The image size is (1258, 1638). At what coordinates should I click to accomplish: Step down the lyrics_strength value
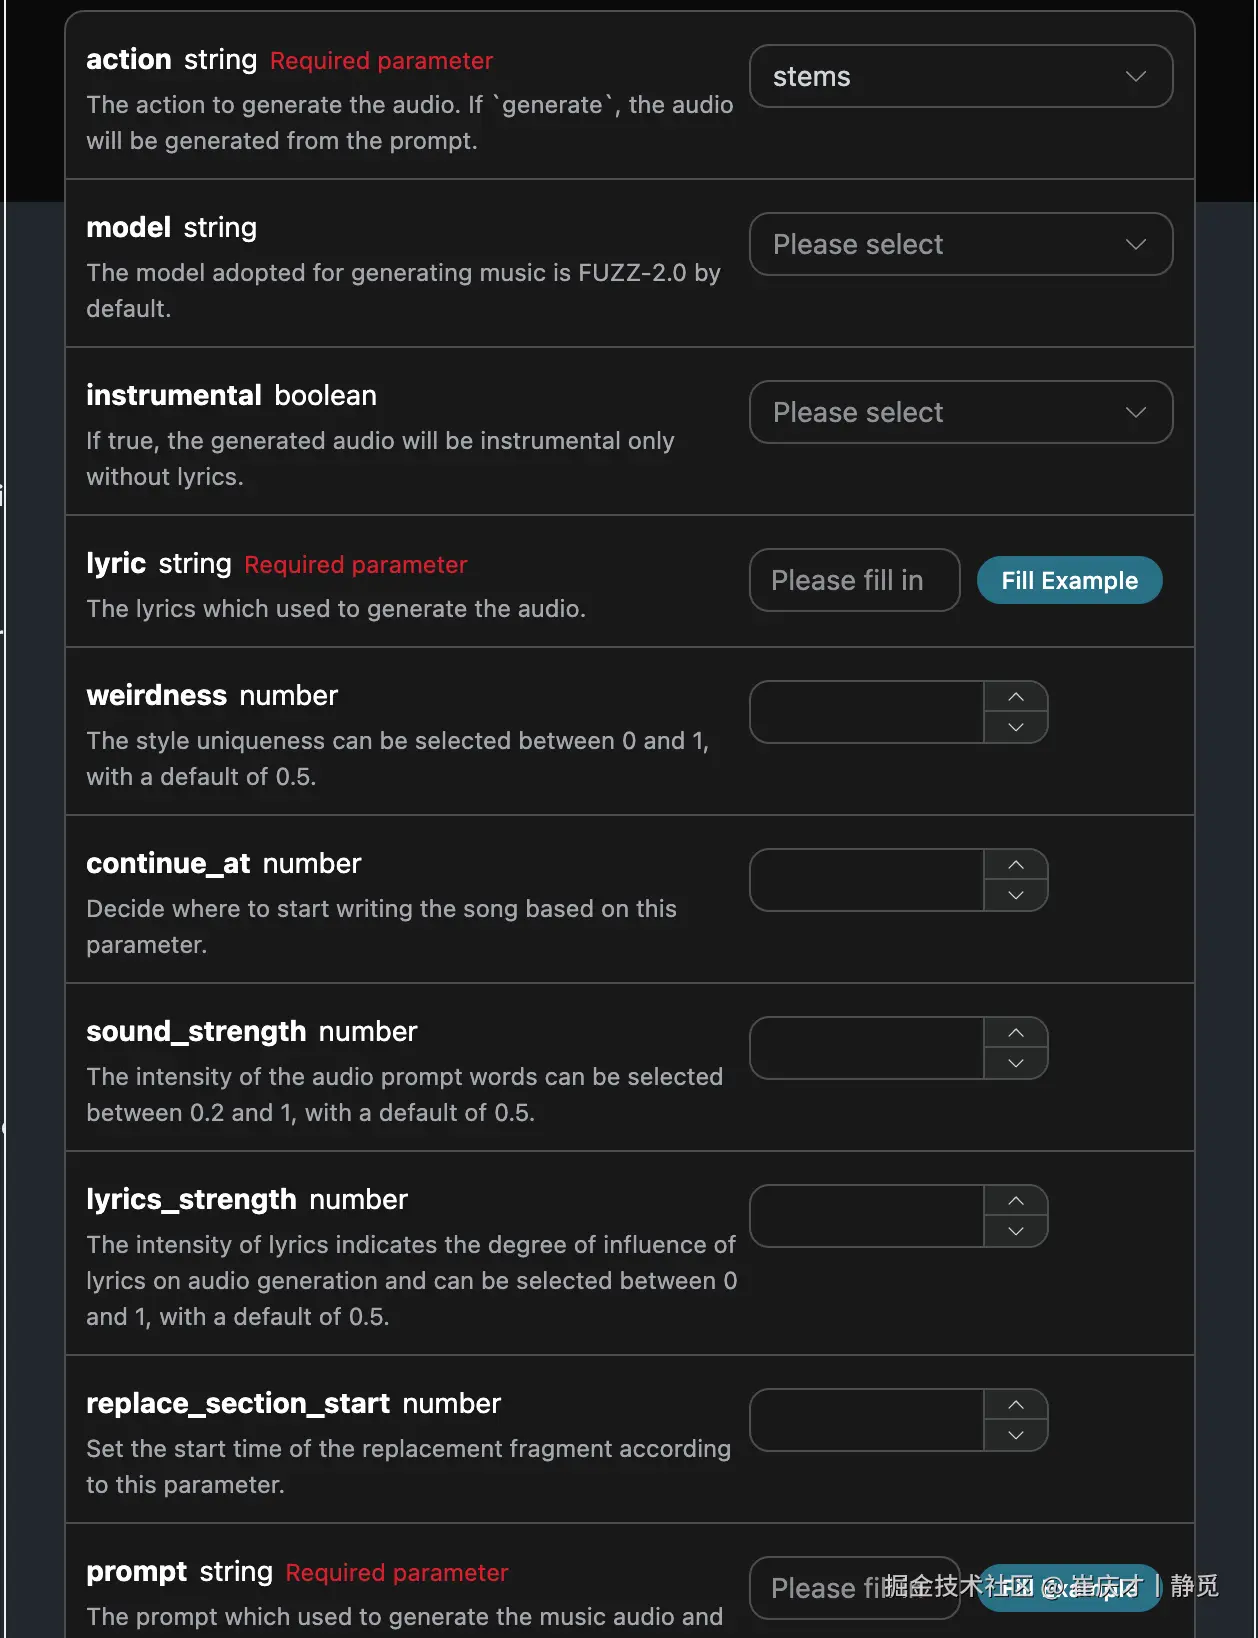[1016, 1231]
